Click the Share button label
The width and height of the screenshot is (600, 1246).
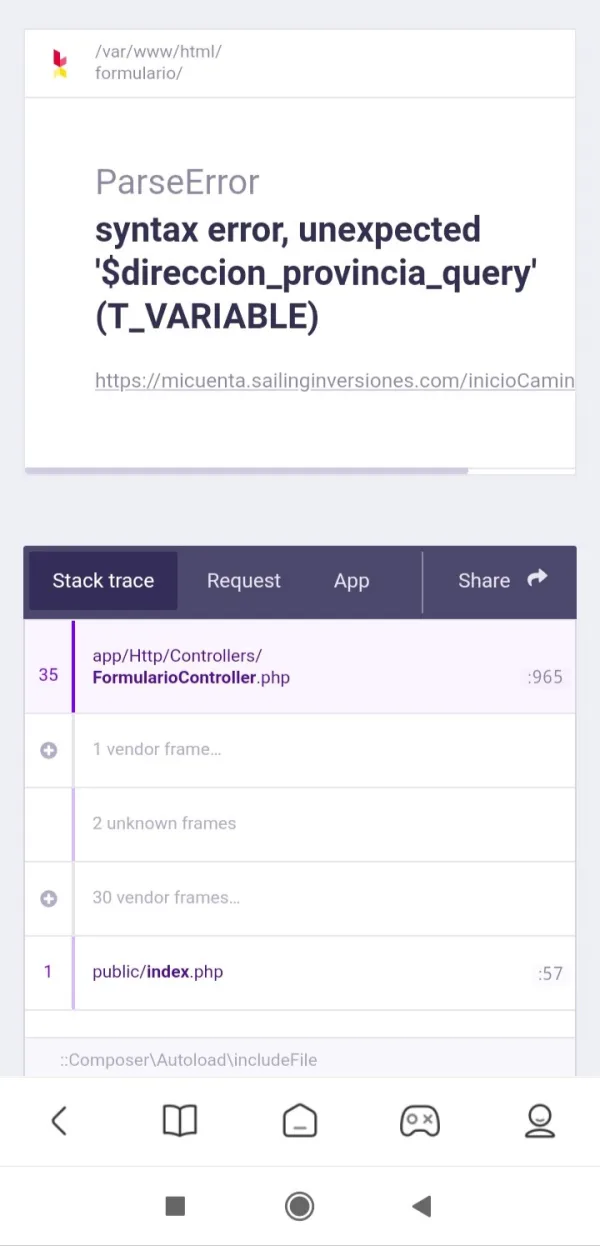(484, 581)
